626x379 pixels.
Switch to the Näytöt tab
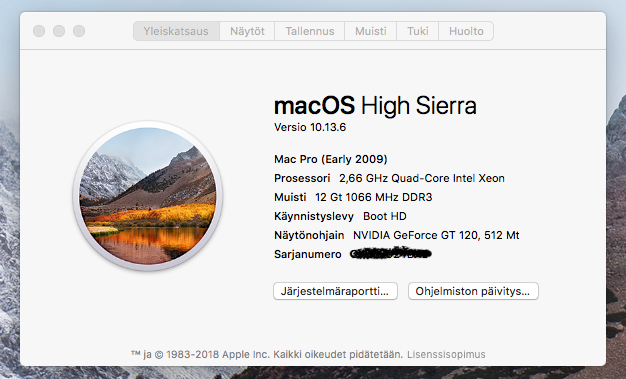[247, 31]
